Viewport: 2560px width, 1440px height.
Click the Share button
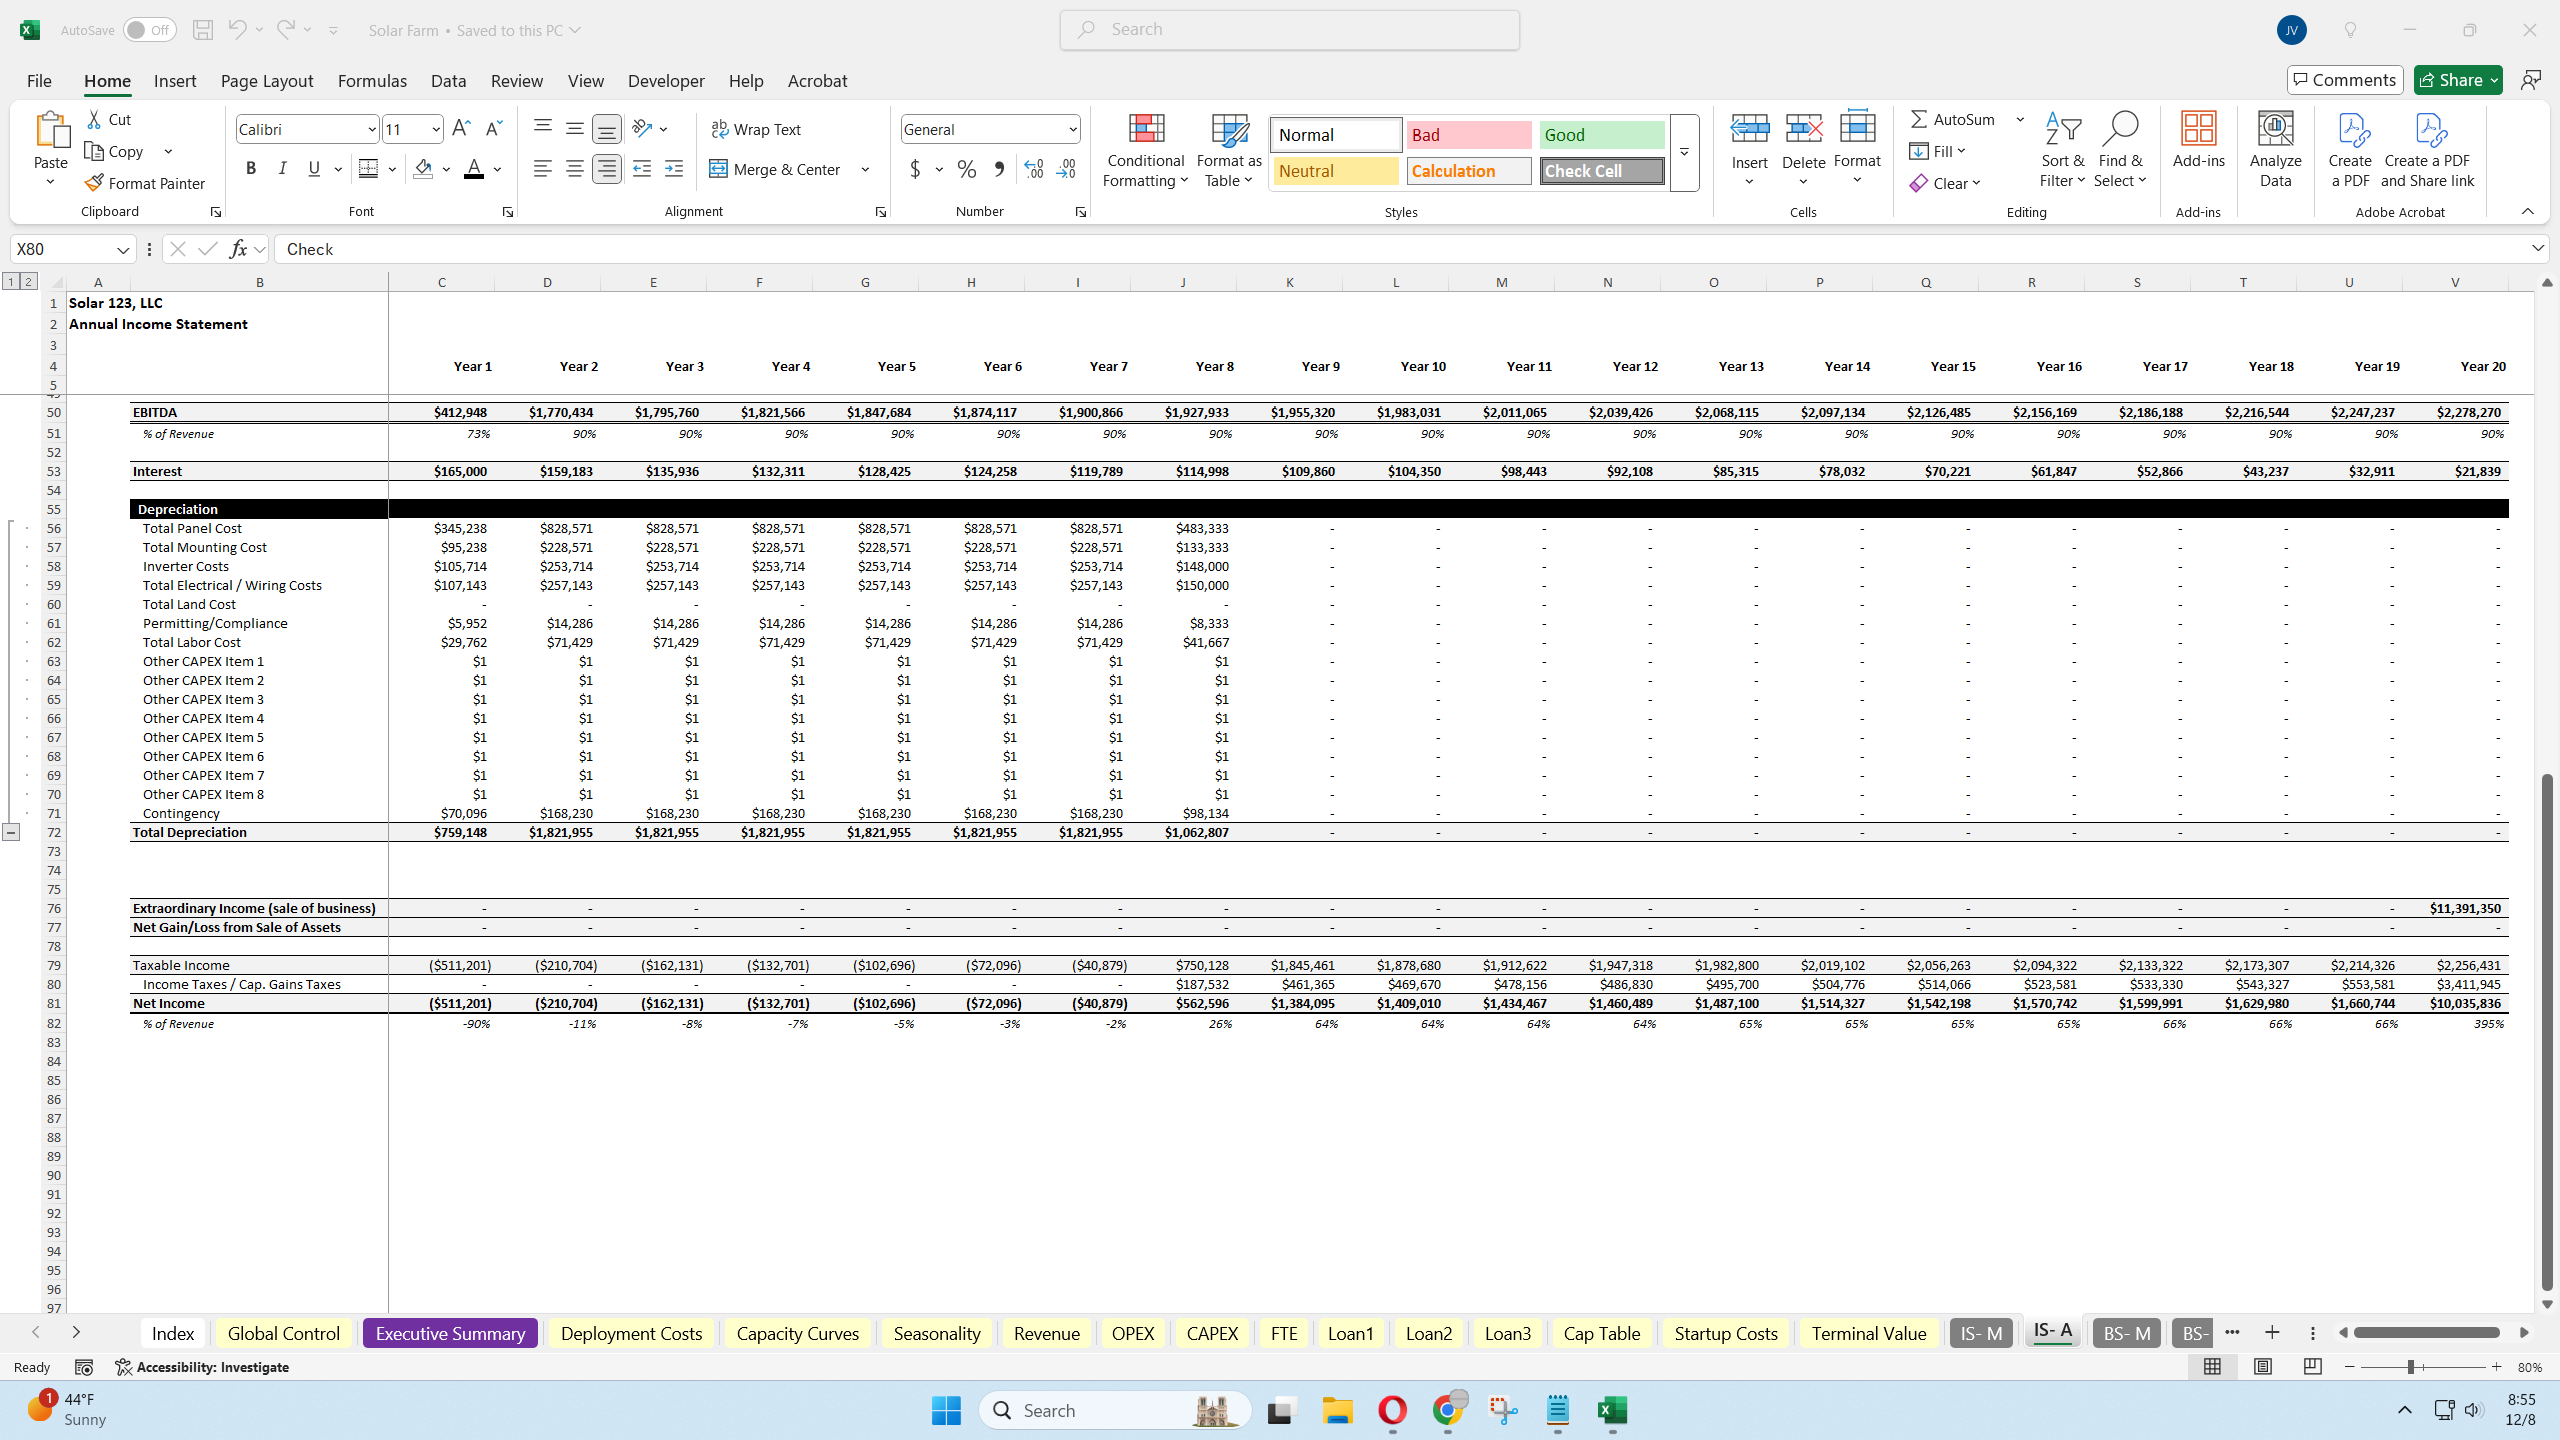coord(2458,80)
